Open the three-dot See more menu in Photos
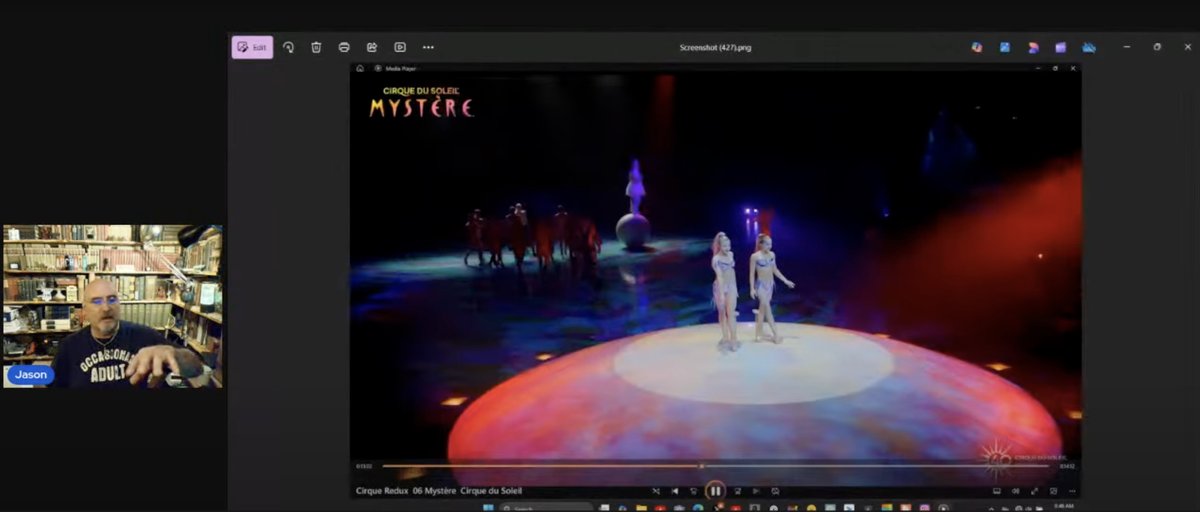This screenshot has height=512, width=1200. (428, 47)
